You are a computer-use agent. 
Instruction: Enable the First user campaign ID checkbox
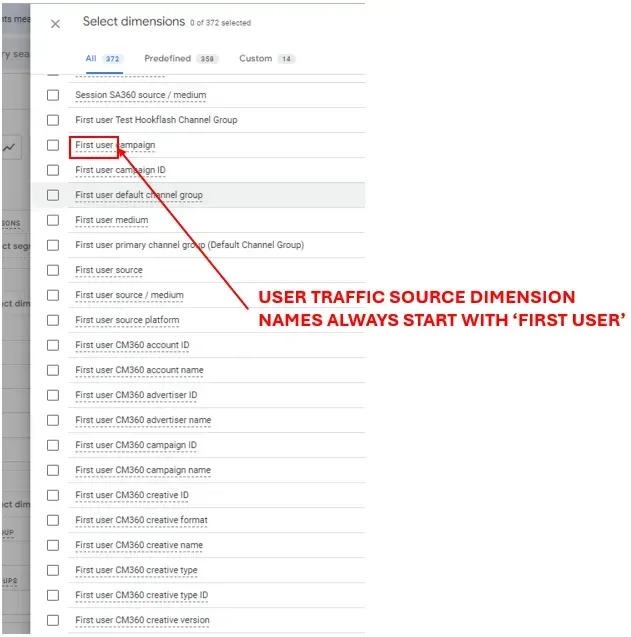pyautogui.click(x=53, y=170)
